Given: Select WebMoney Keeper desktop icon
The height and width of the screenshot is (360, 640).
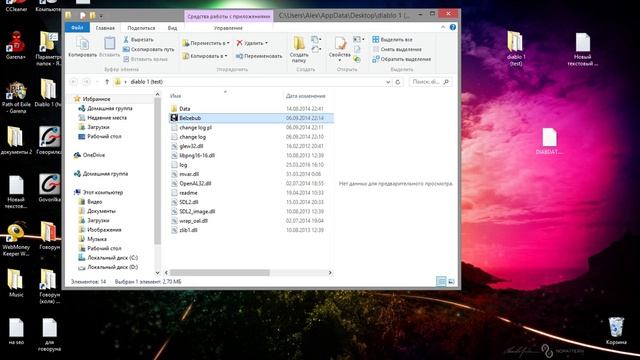Looking at the screenshot, I should pyautogui.click(x=16, y=239).
